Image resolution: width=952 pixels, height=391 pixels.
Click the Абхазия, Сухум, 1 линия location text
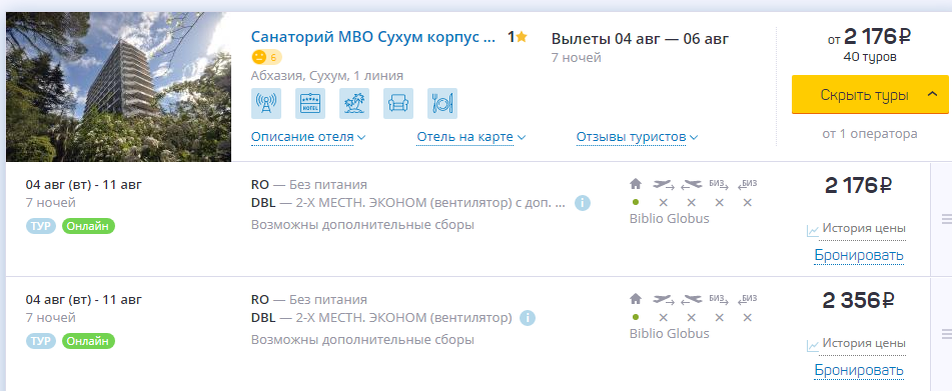pyautogui.click(x=327, y=76)
